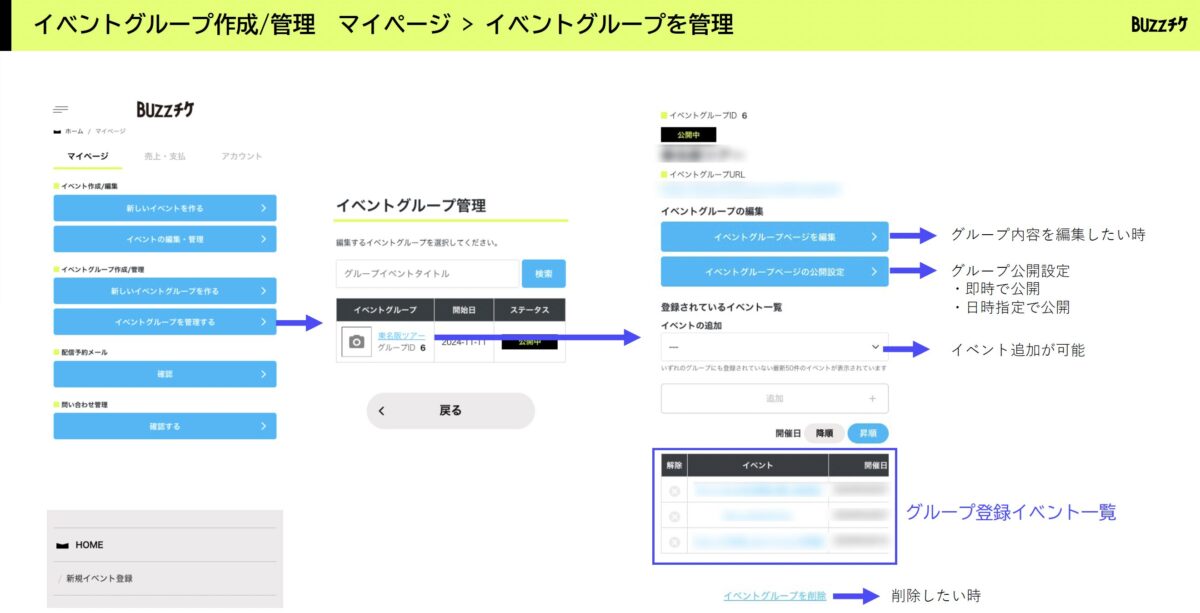Open イベントグループページの公開設定
This screenshot has height=613, width=1200.
[x=774, y=272]
